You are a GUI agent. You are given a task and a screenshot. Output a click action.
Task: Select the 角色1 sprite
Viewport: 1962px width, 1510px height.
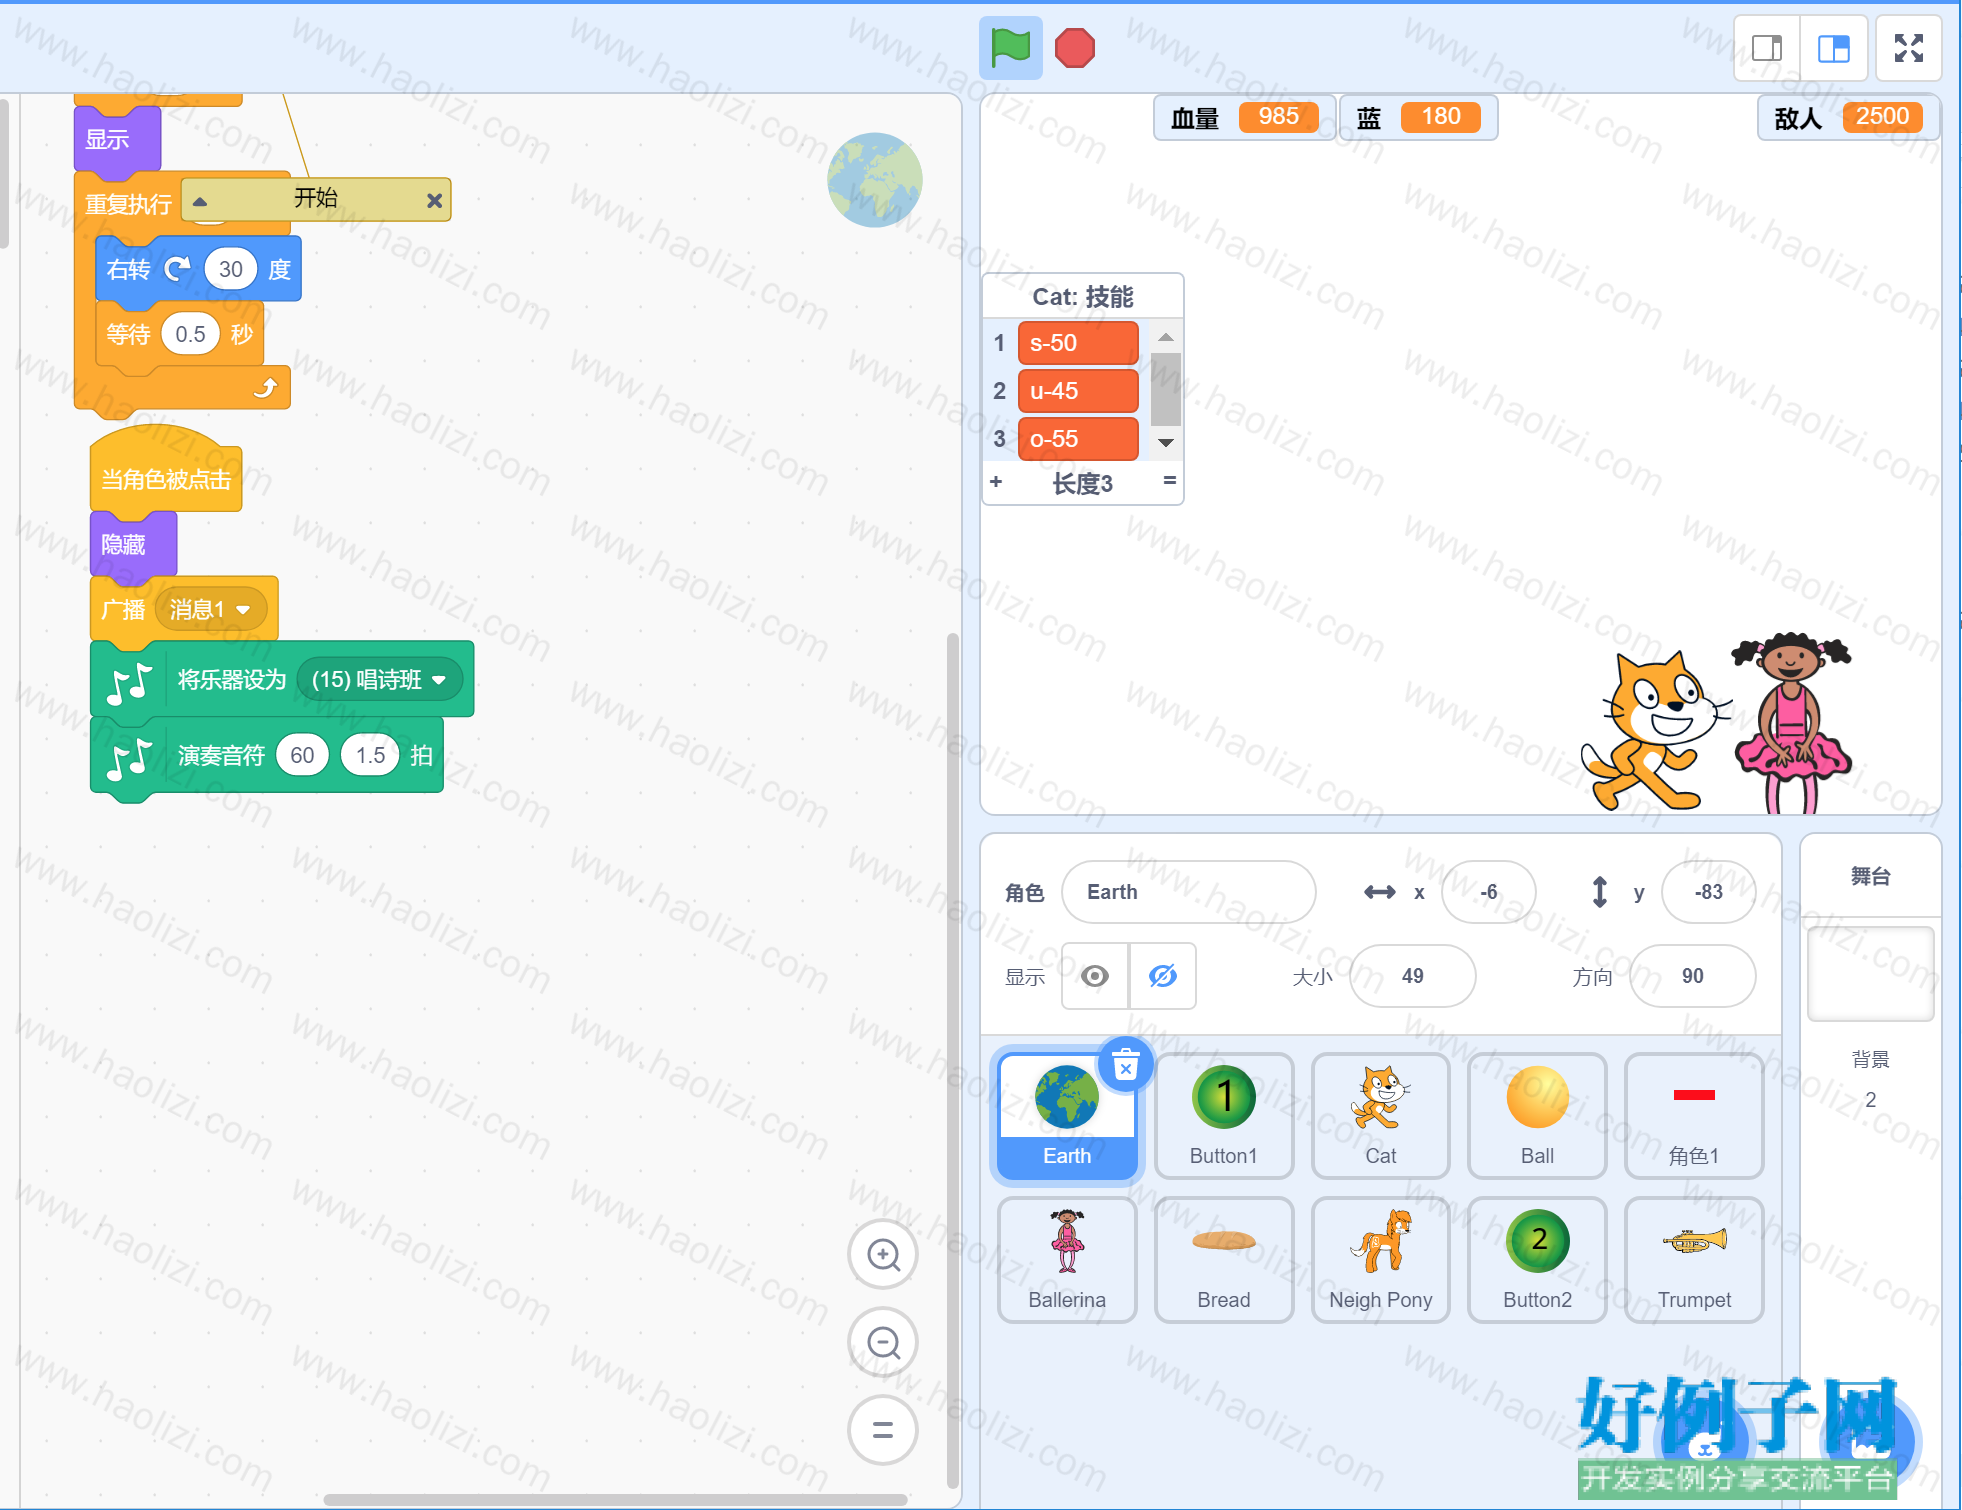point(1694,1117)
